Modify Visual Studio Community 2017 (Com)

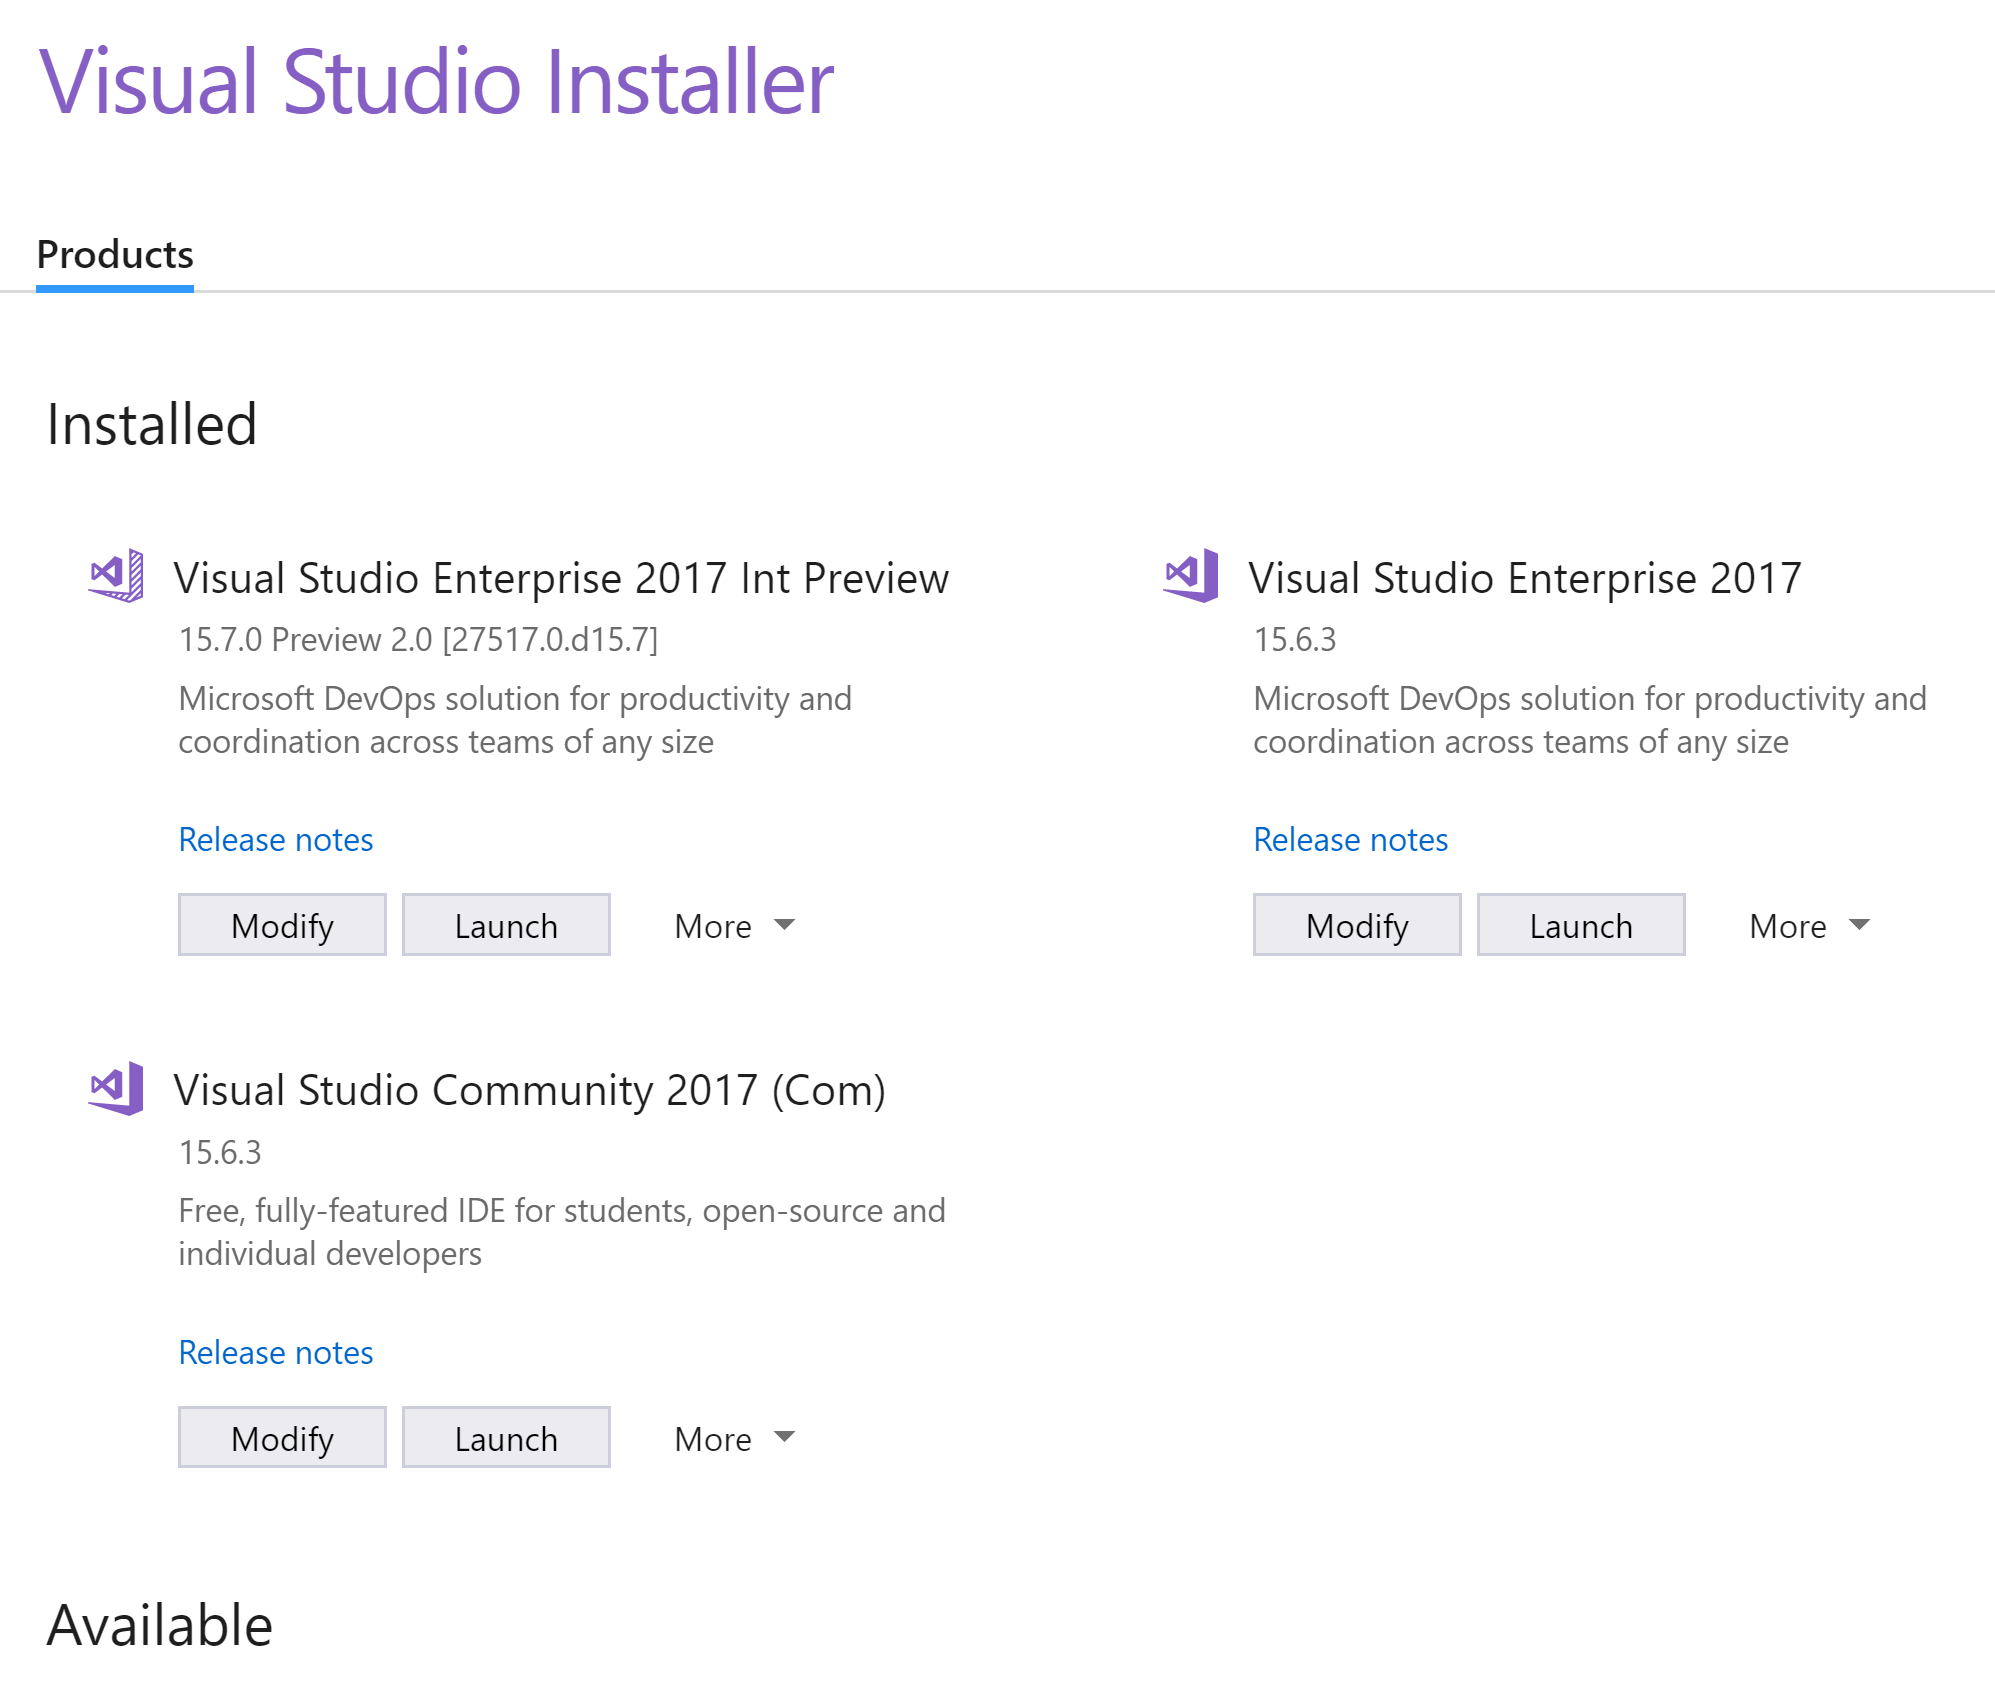pos(282,1438)
